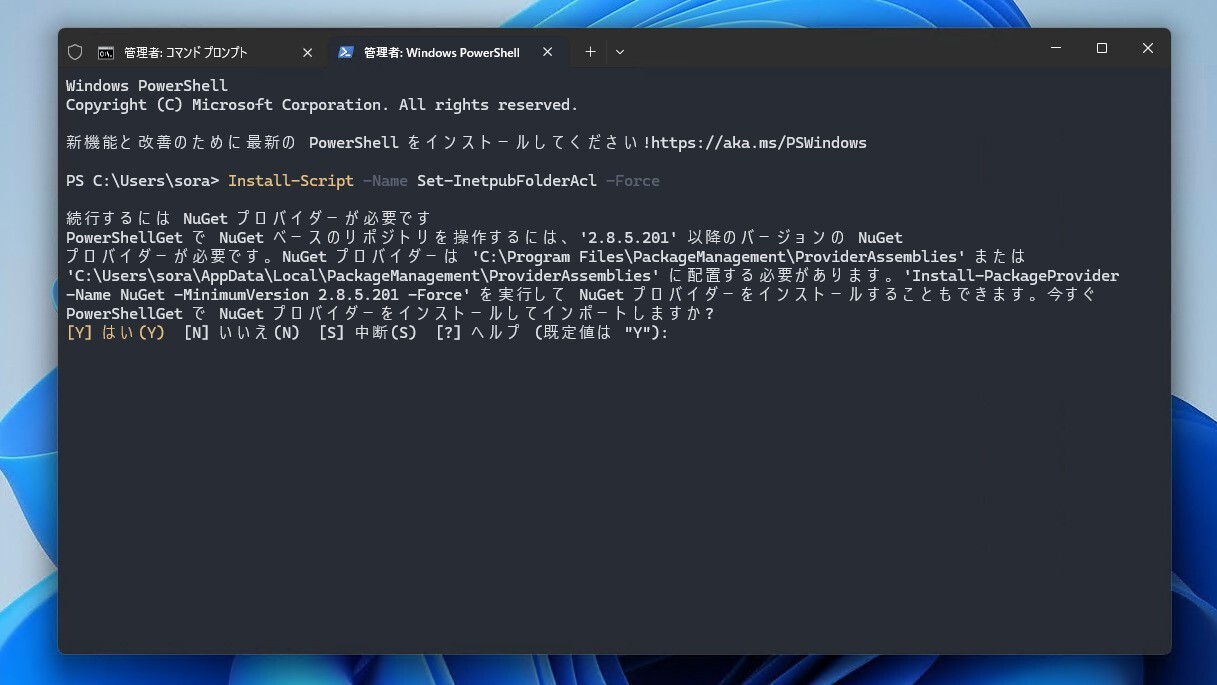Click the [?] ヘルプ option text
Screen dimensions: 1217x685
[x=479, y=333]
